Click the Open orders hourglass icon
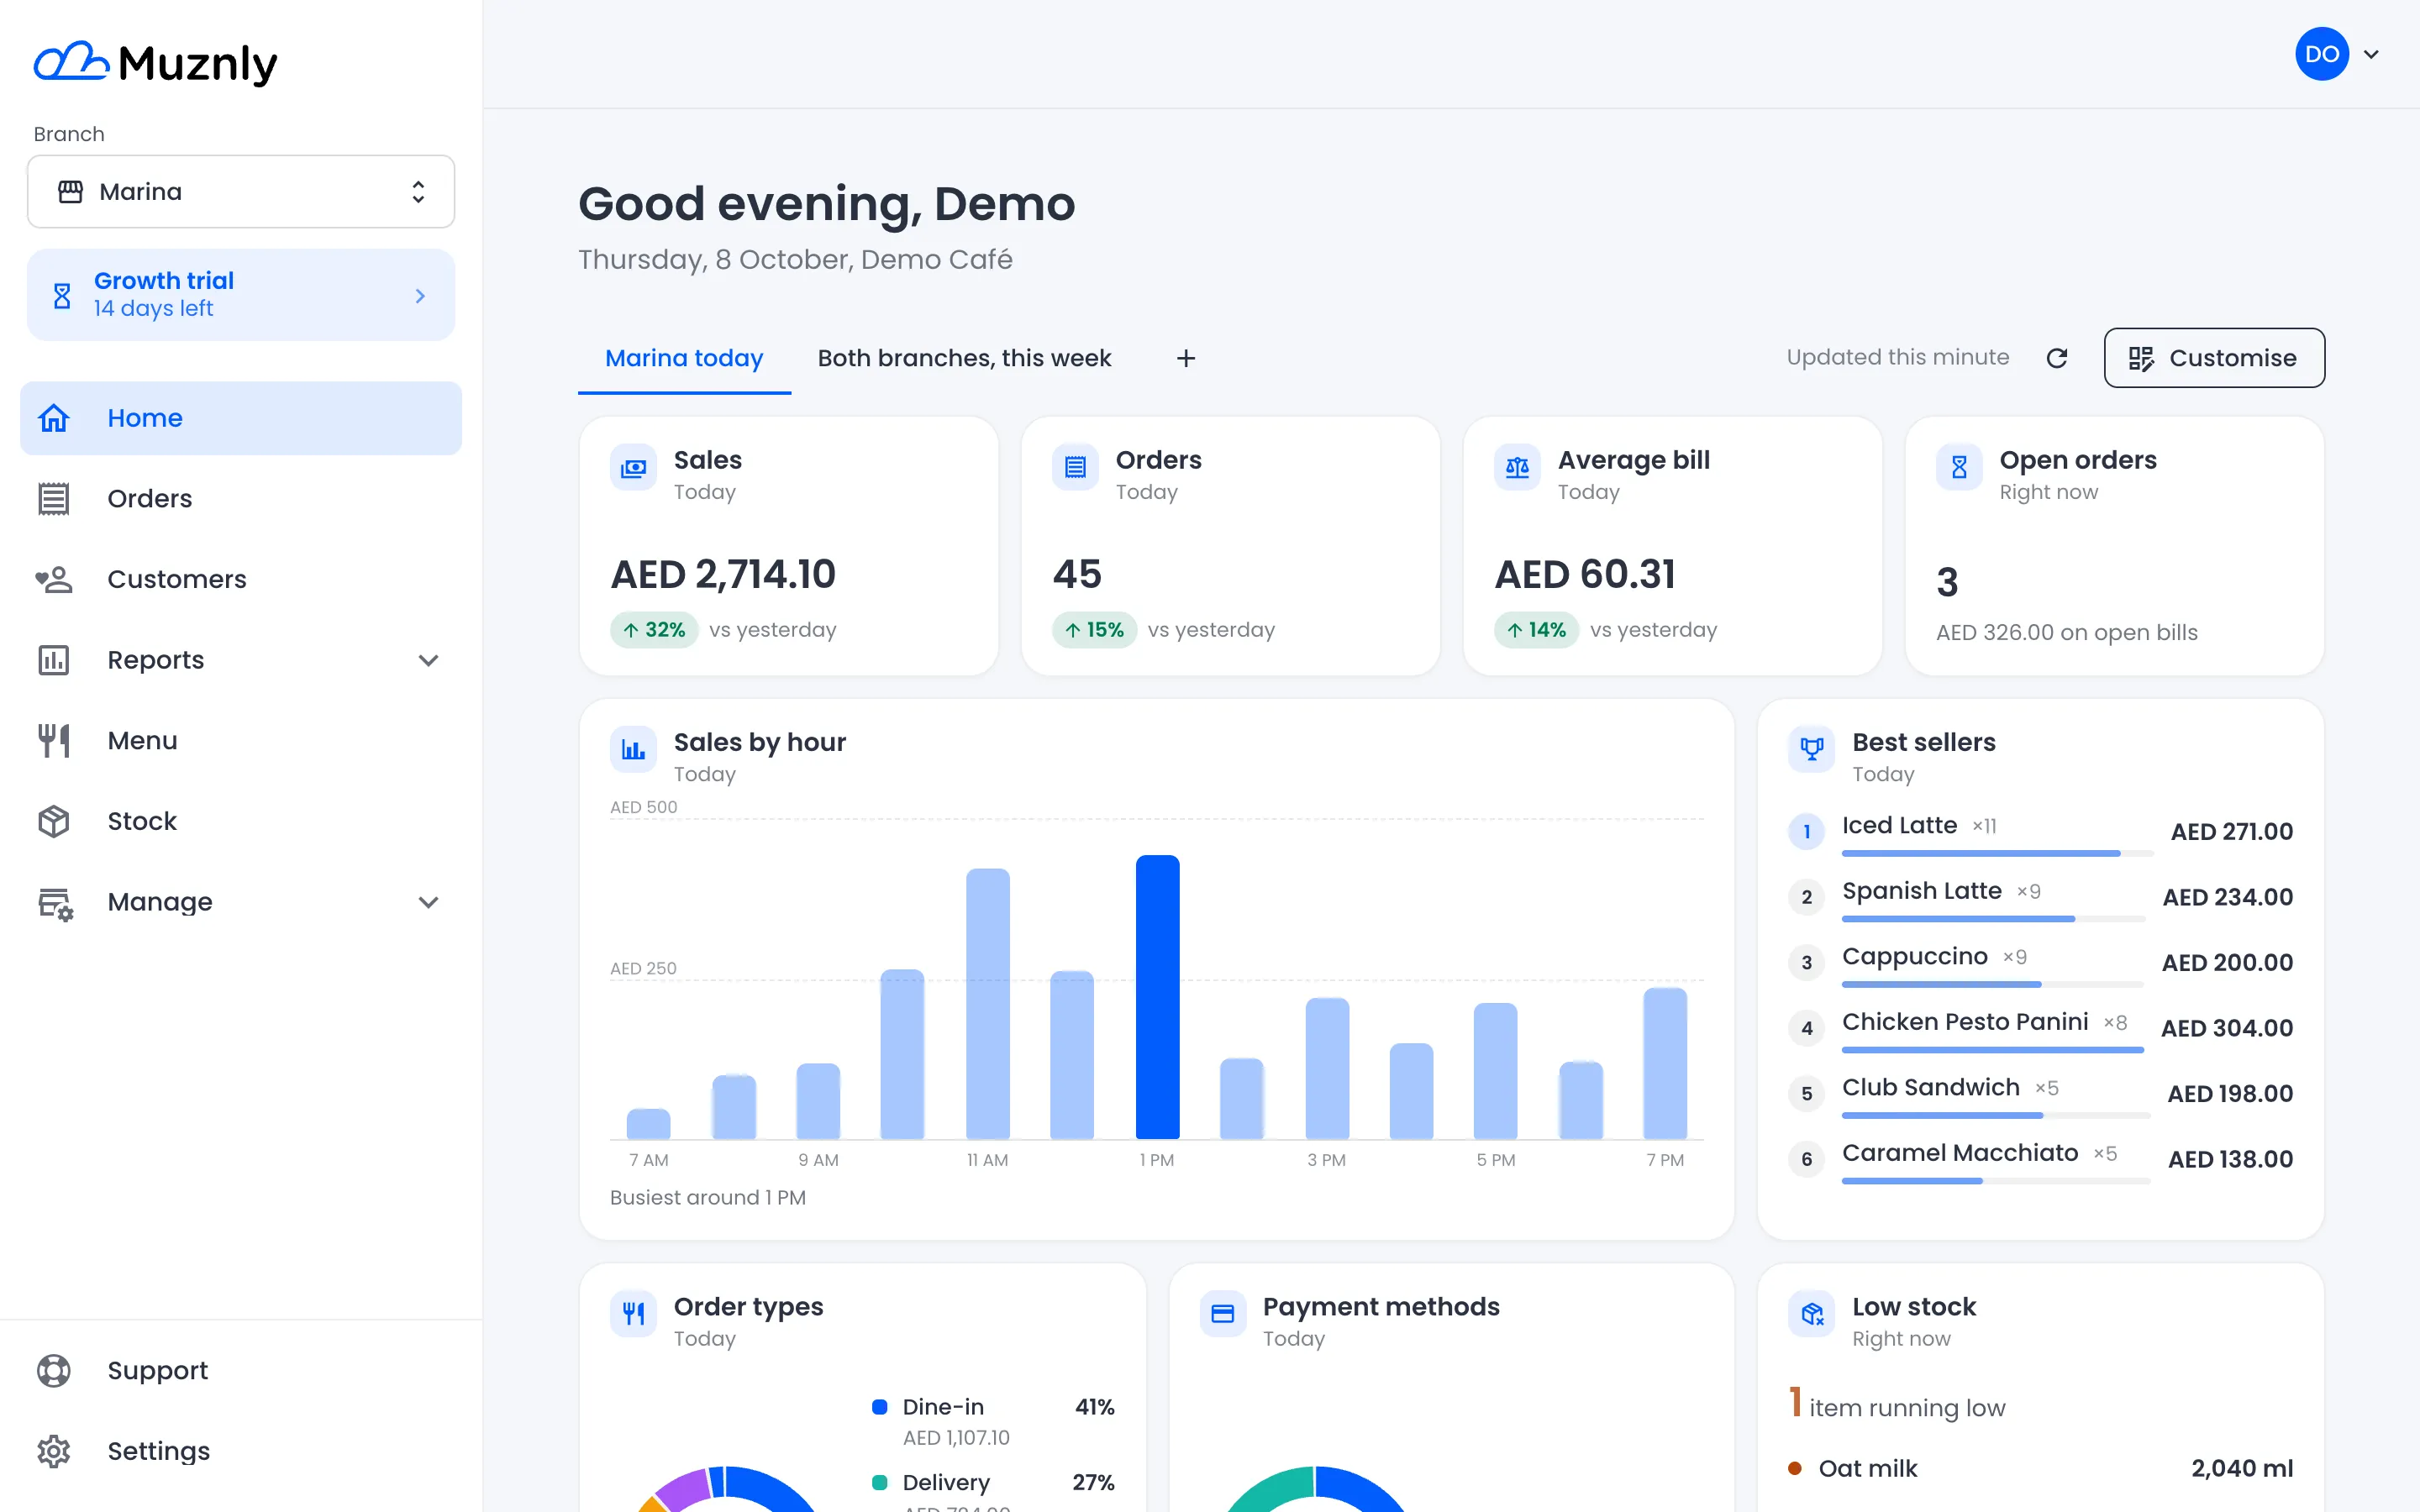Viewport: 2420px width, 1512px height. [x=1959, y=468]
